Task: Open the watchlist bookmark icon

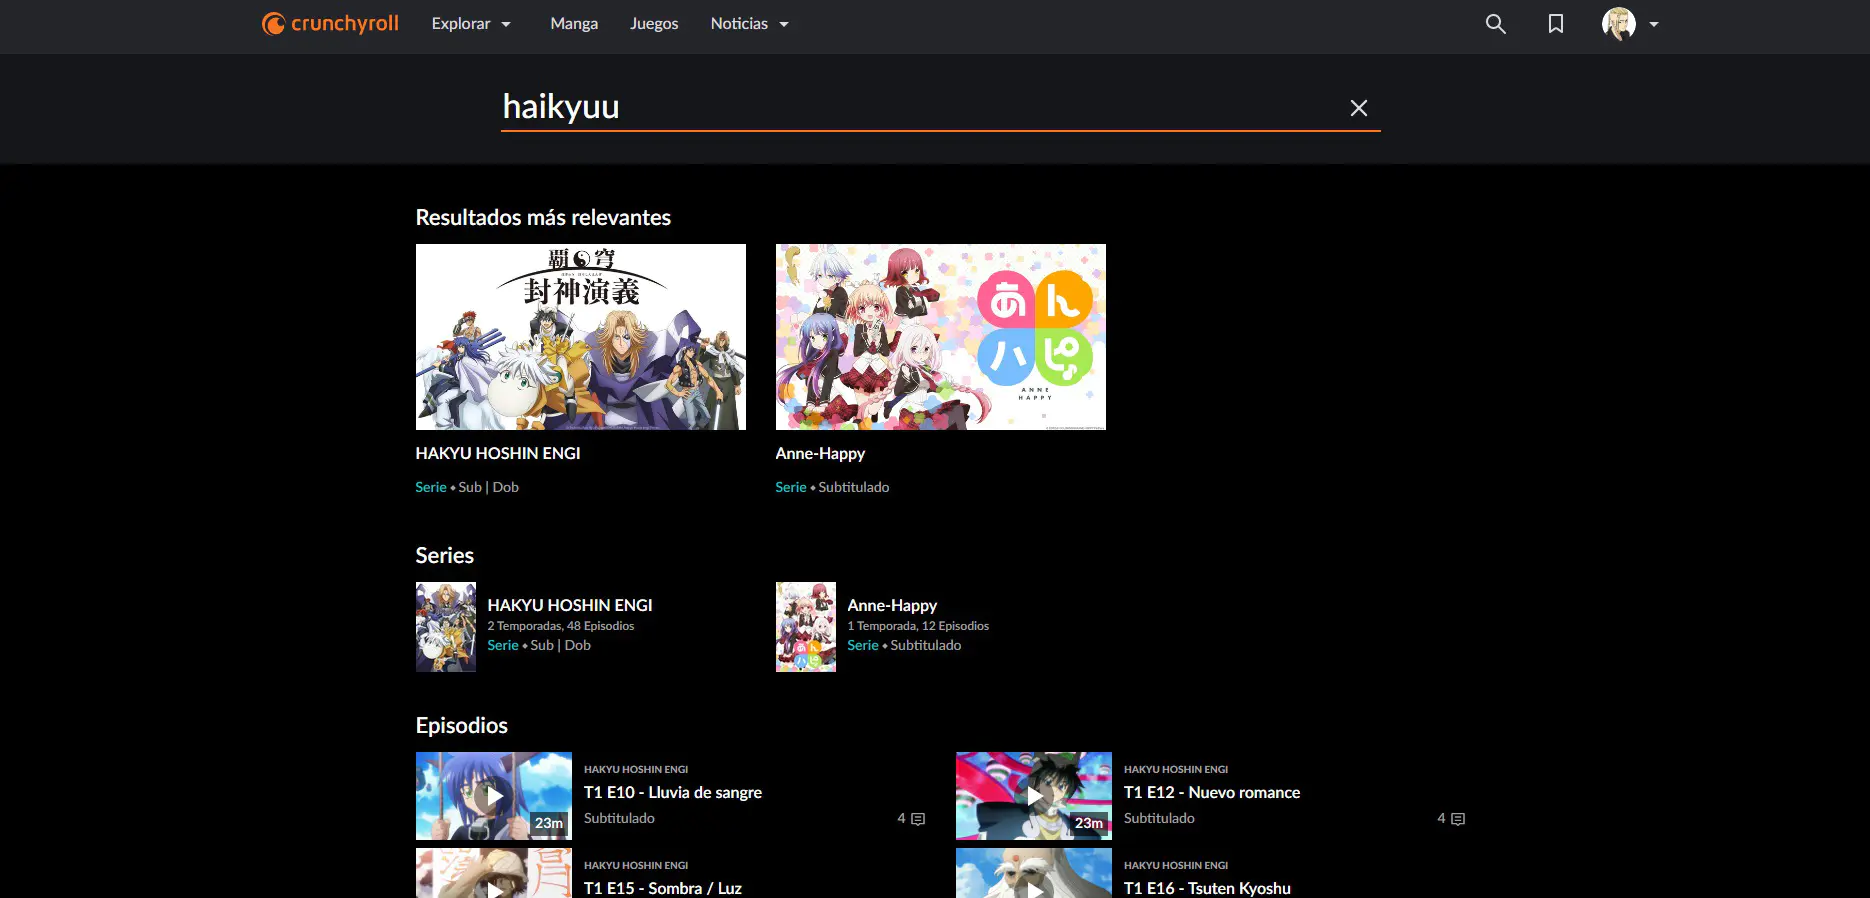Action: tap(1555, 23)
